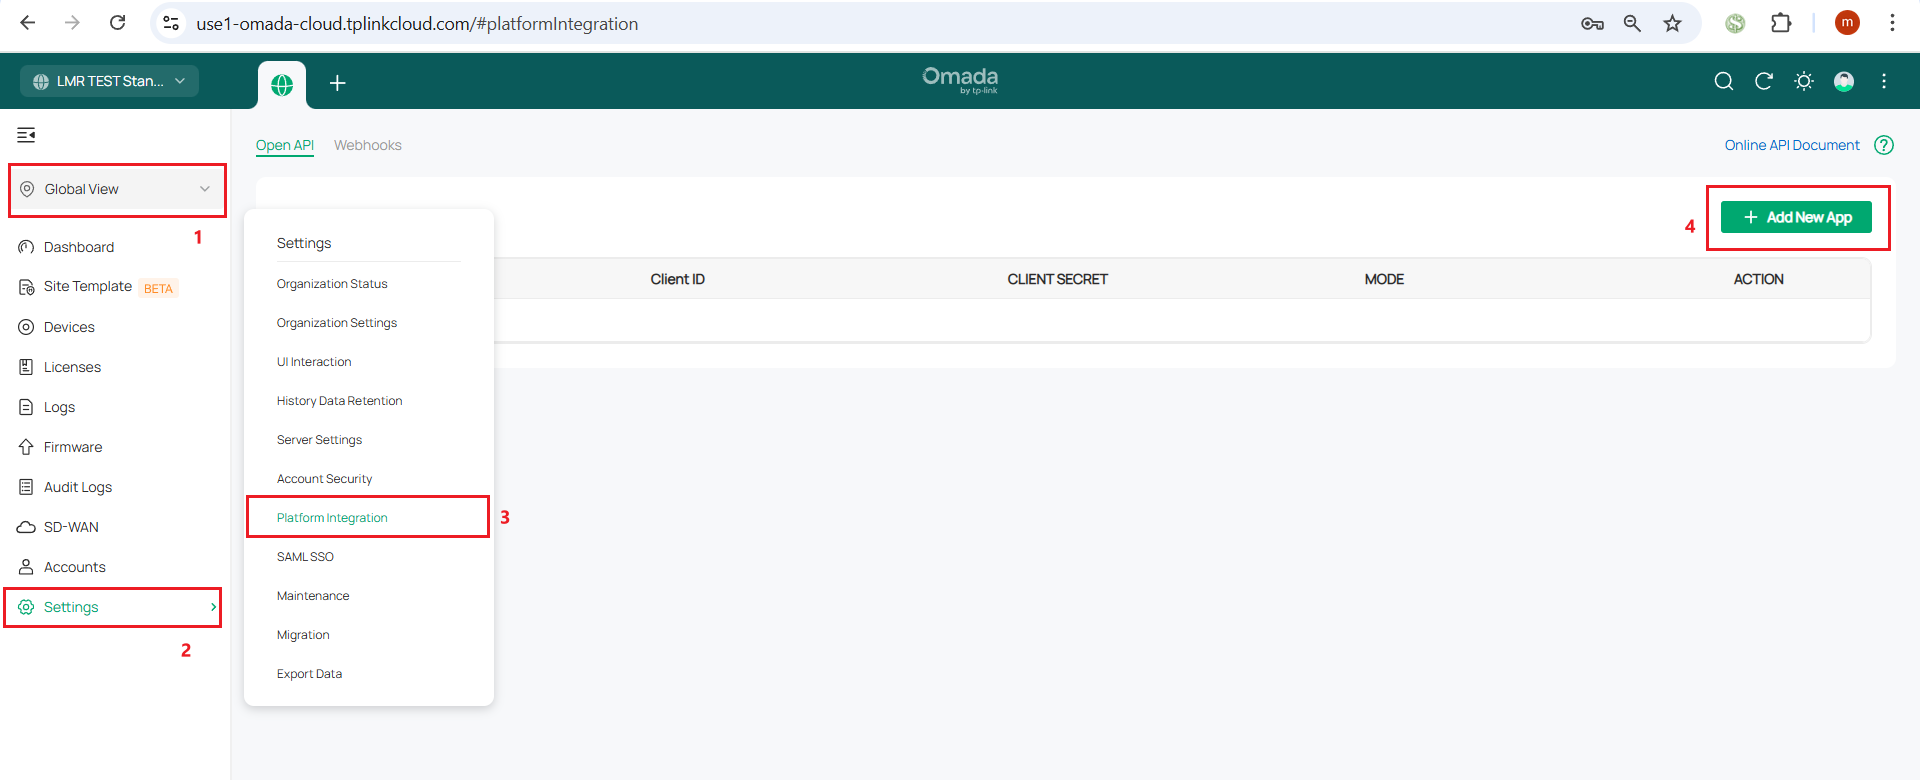This screenshot has height=780, width=1920.
Task: Open the Online API Document link
Action: [1792, 145]
